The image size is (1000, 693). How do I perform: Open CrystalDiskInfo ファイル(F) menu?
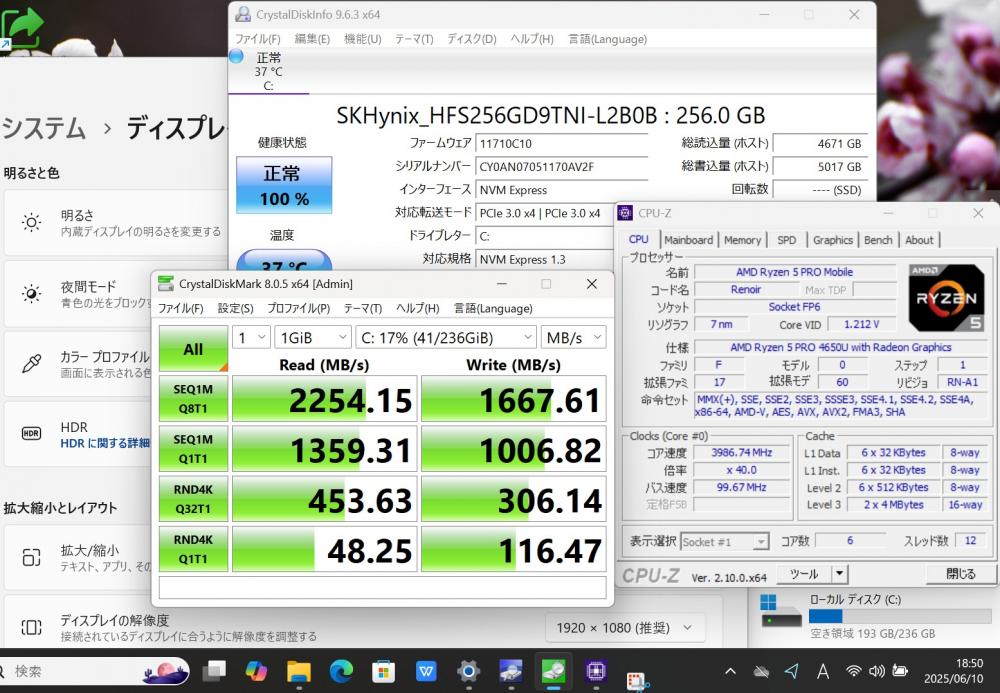pos(258,39)
